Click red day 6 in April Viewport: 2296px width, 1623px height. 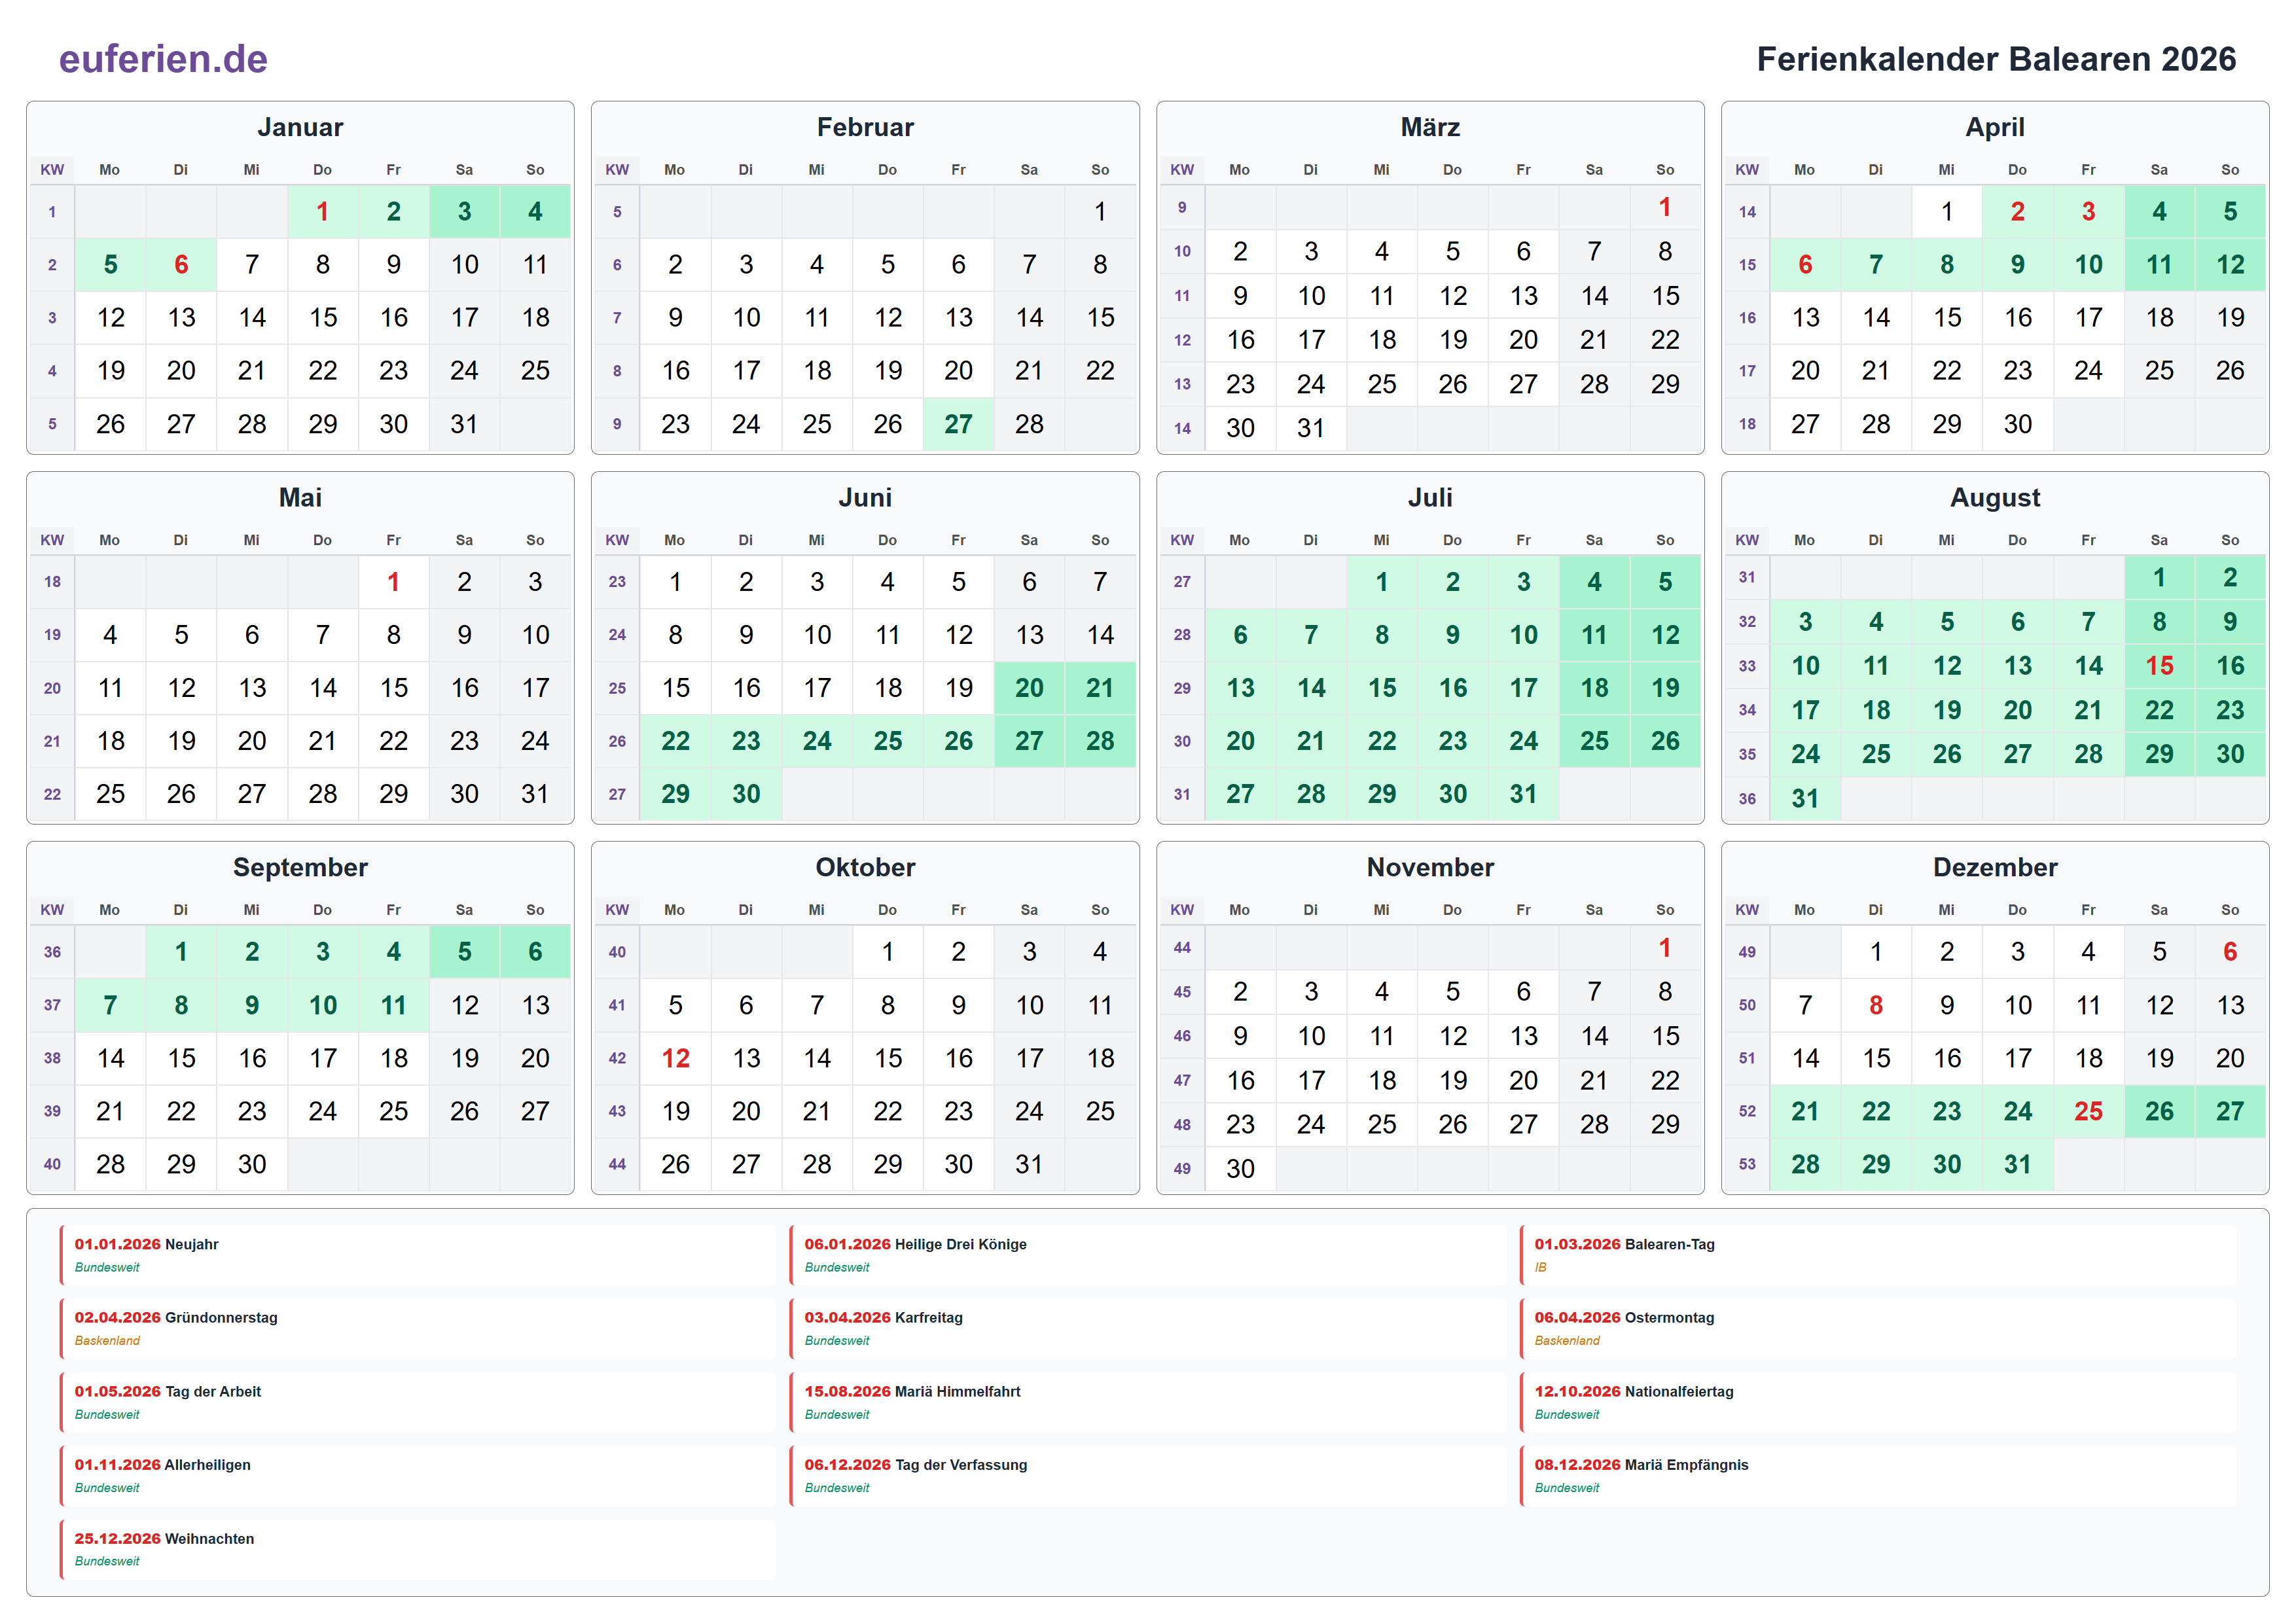tap(1805, 264)
